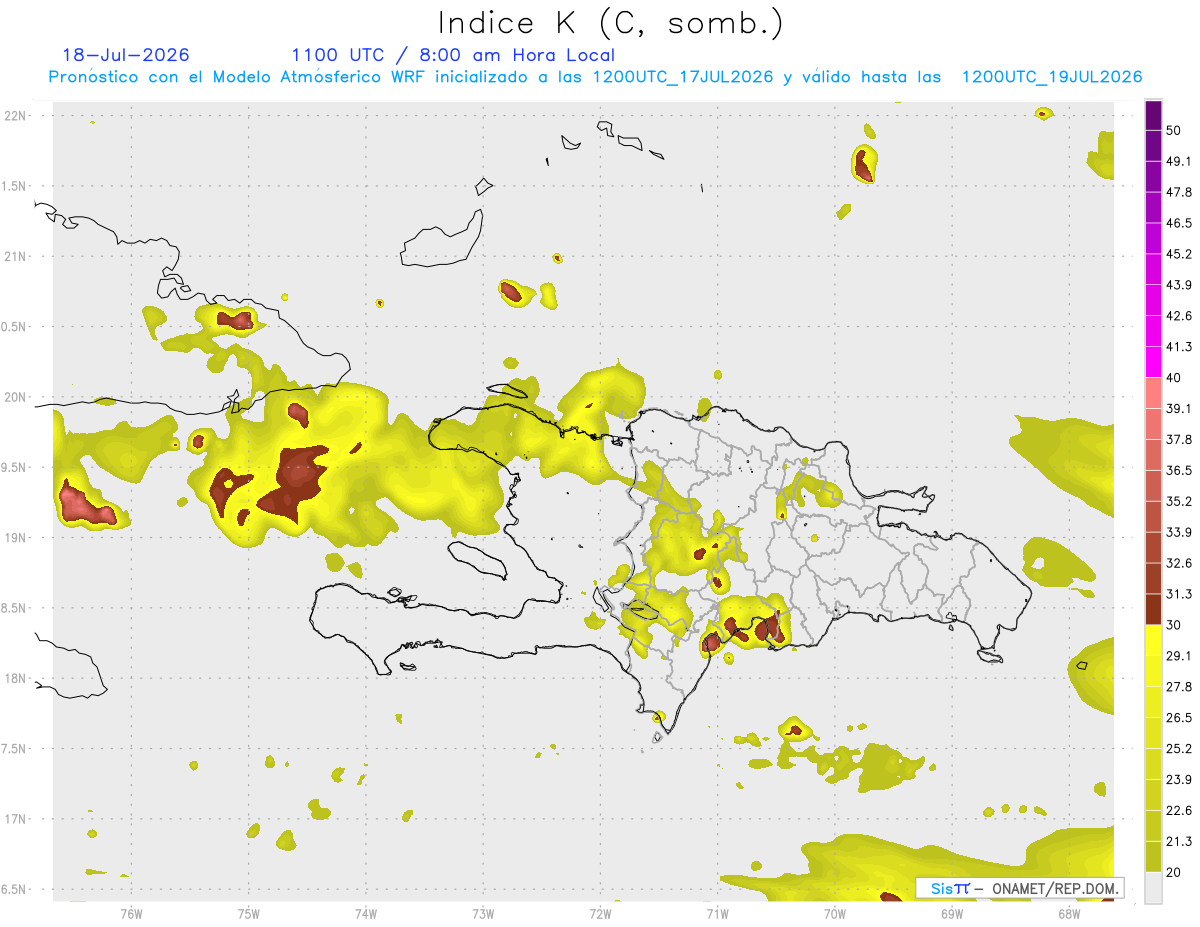Click the '76W' longitude label
The height and width of the screenshot is (927, 1200).
(x=131, y=914)
